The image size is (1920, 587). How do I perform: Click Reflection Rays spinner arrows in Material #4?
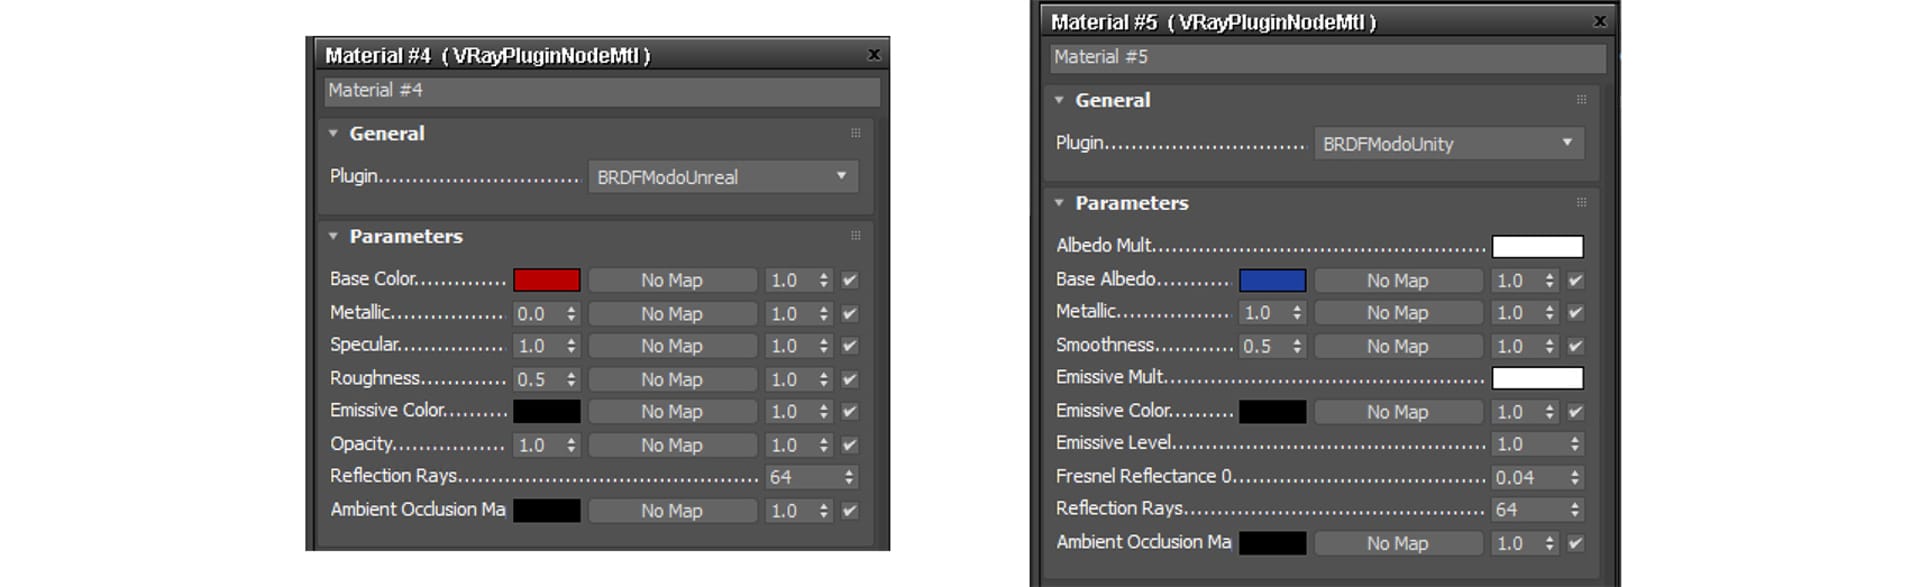[x=850, y=477]
